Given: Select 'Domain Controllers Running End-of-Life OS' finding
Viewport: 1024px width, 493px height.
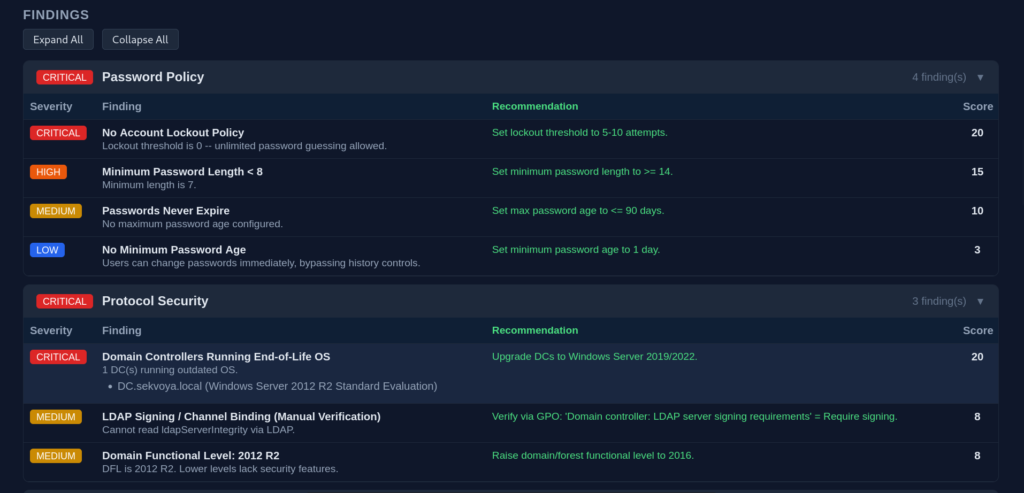Looking at the screenshot, I should point(216,357).
